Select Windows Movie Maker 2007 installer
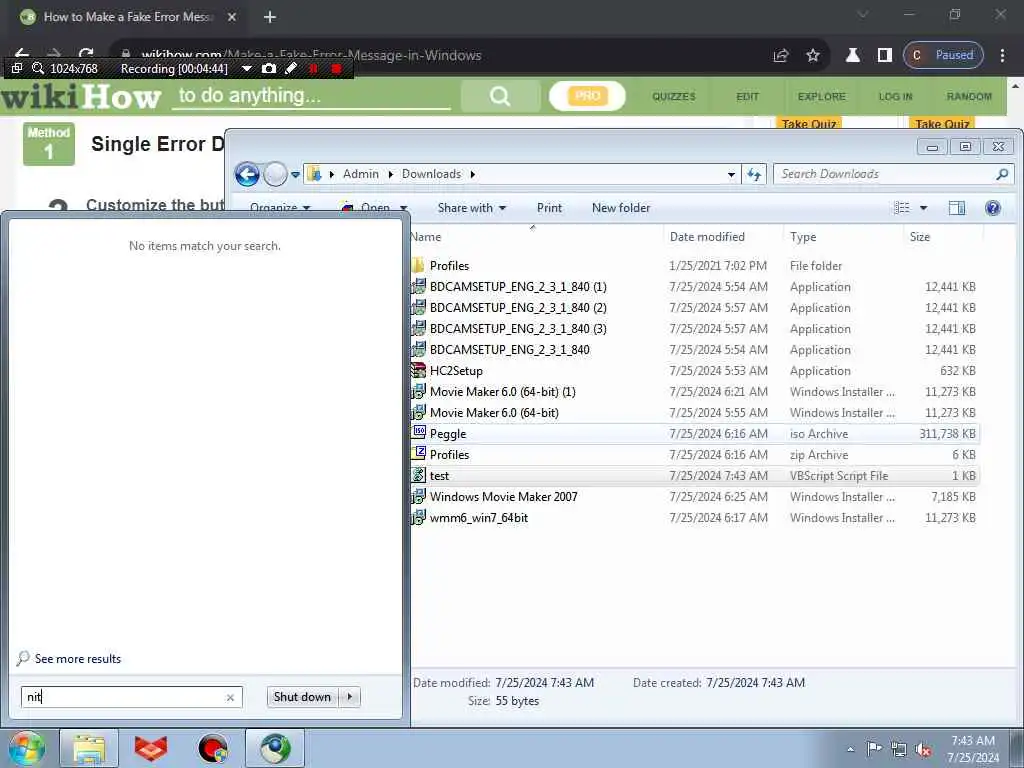 pos(504,496)
